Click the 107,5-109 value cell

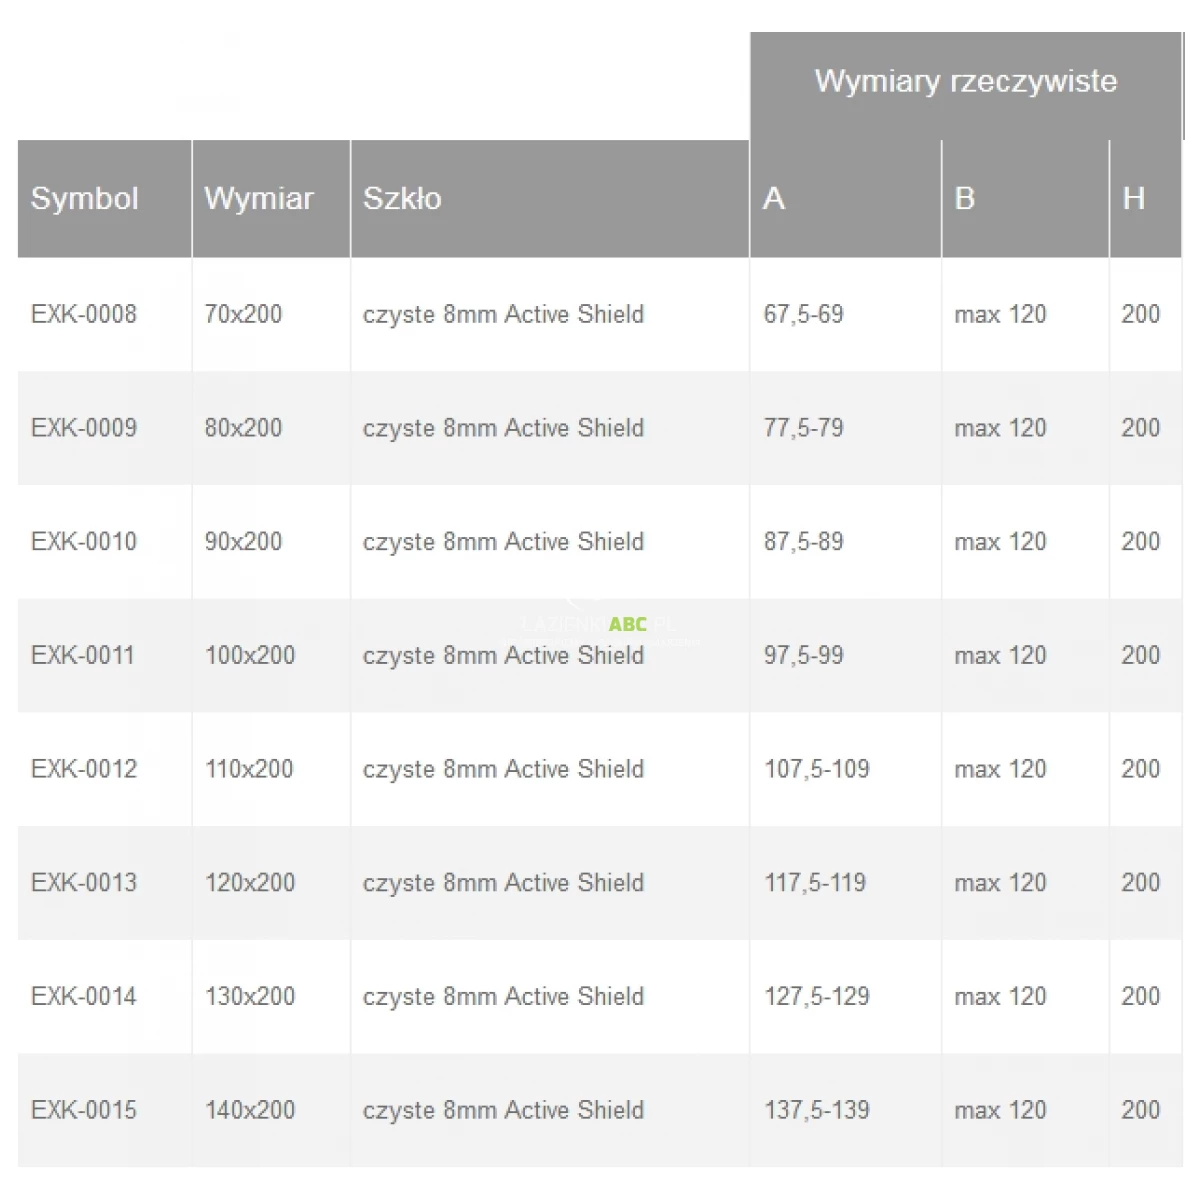coord(817,769)
